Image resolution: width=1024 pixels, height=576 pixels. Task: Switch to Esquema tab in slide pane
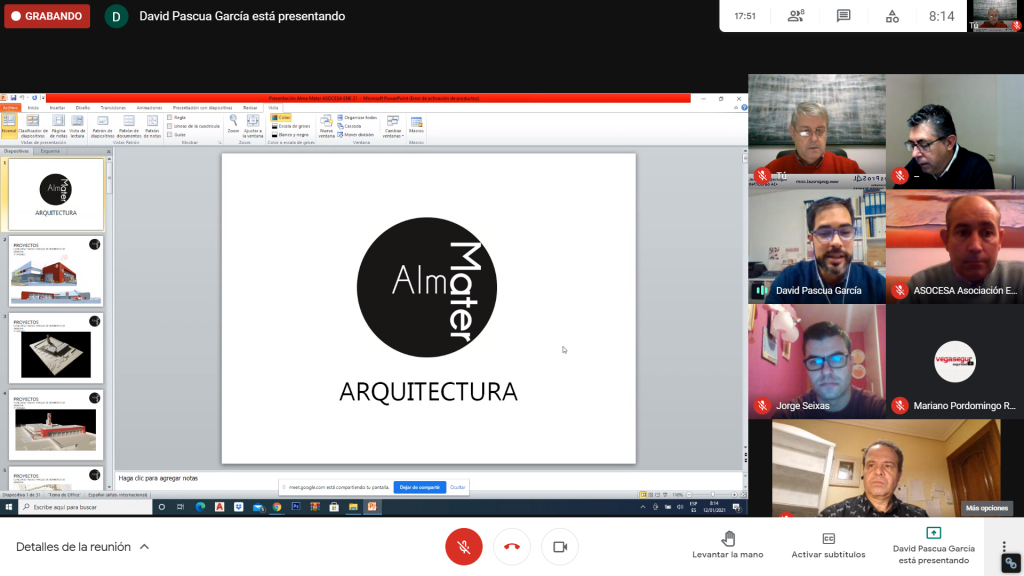coord(50,151)
